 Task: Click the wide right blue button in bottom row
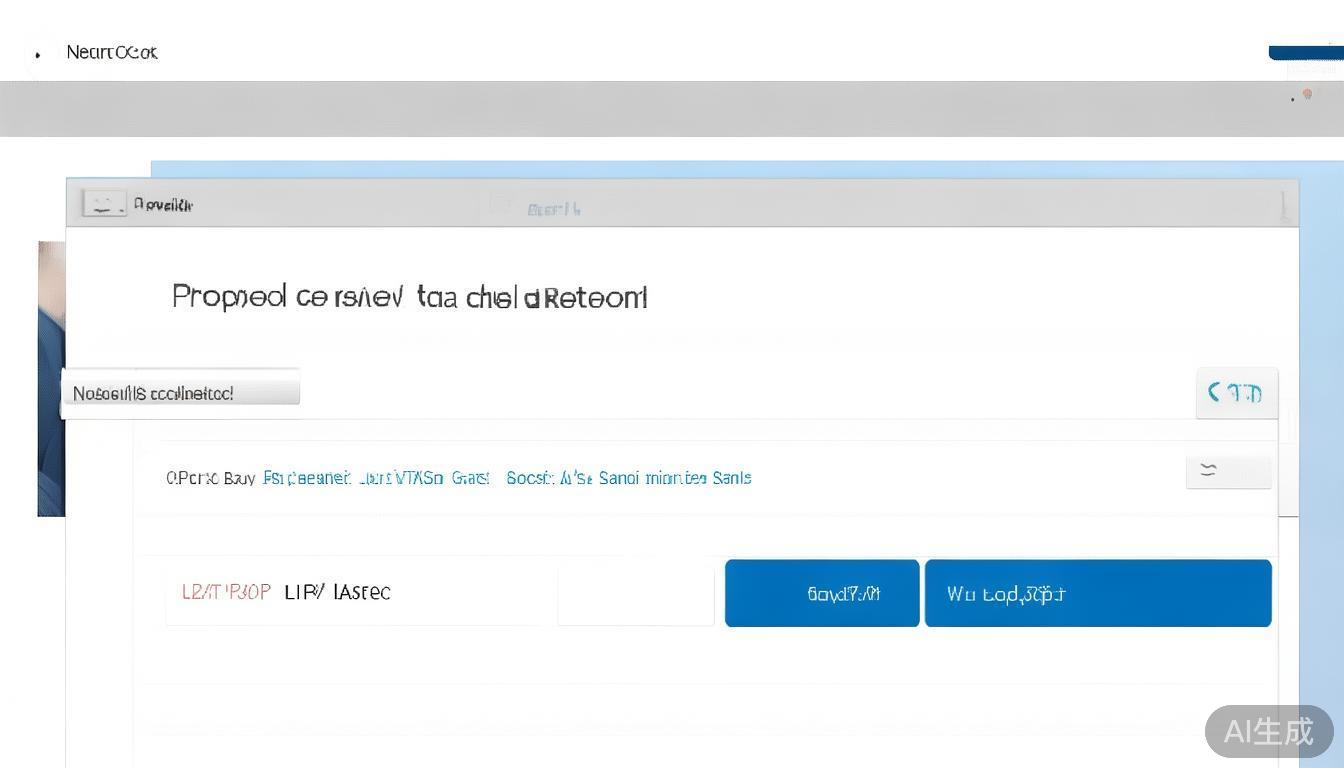[1097, 593]
